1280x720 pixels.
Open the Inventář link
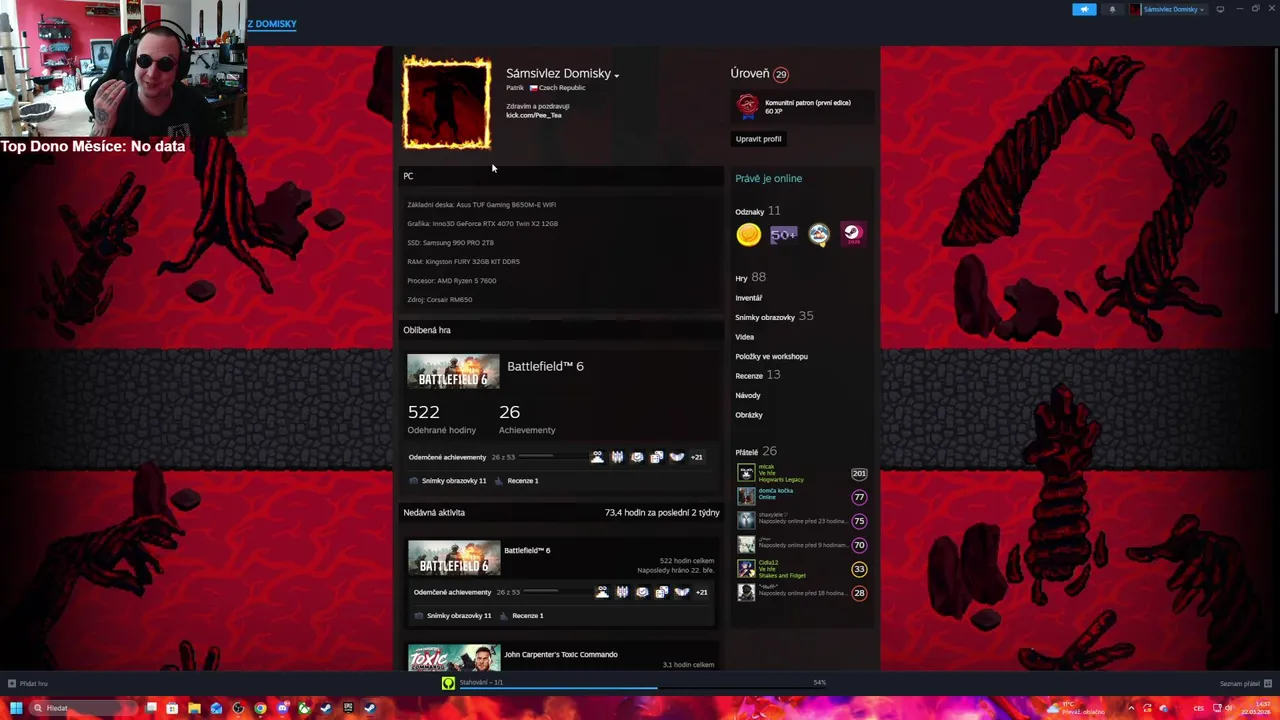coord(748,298)
